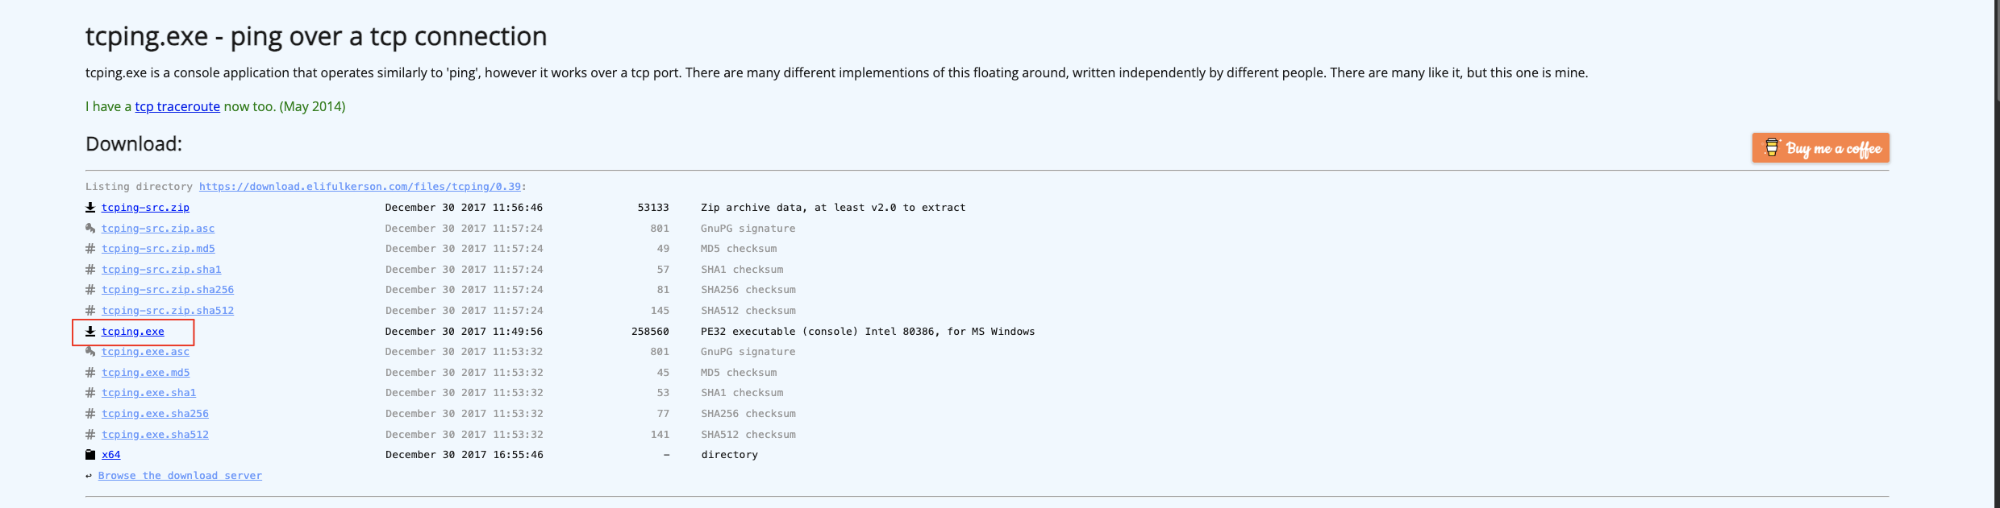Download tcping.exe via its link
2000x508 pixels.
[132, 332]
